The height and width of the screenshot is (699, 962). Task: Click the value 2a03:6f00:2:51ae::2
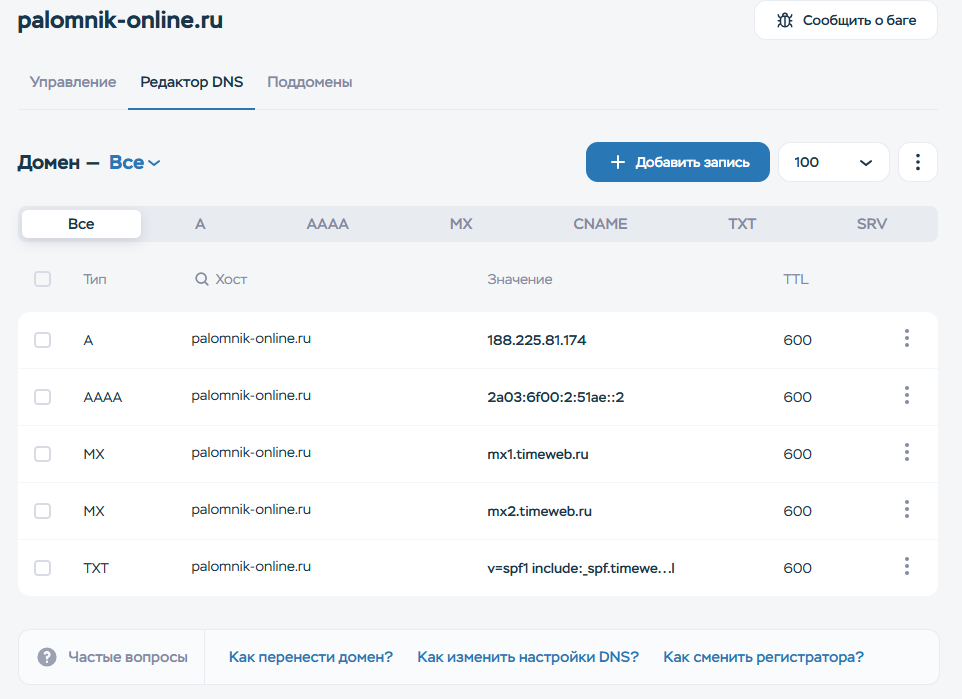[x=556, y=397]
